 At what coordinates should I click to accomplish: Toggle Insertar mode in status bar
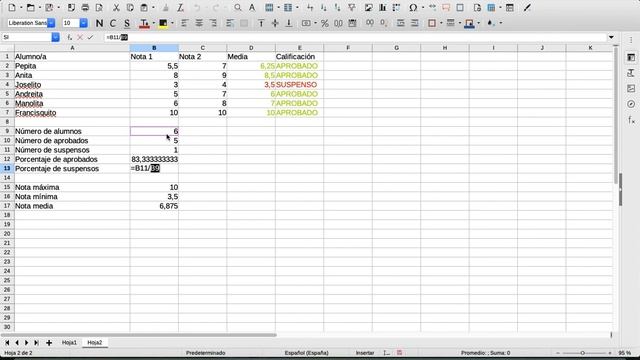tap(364, 353)
